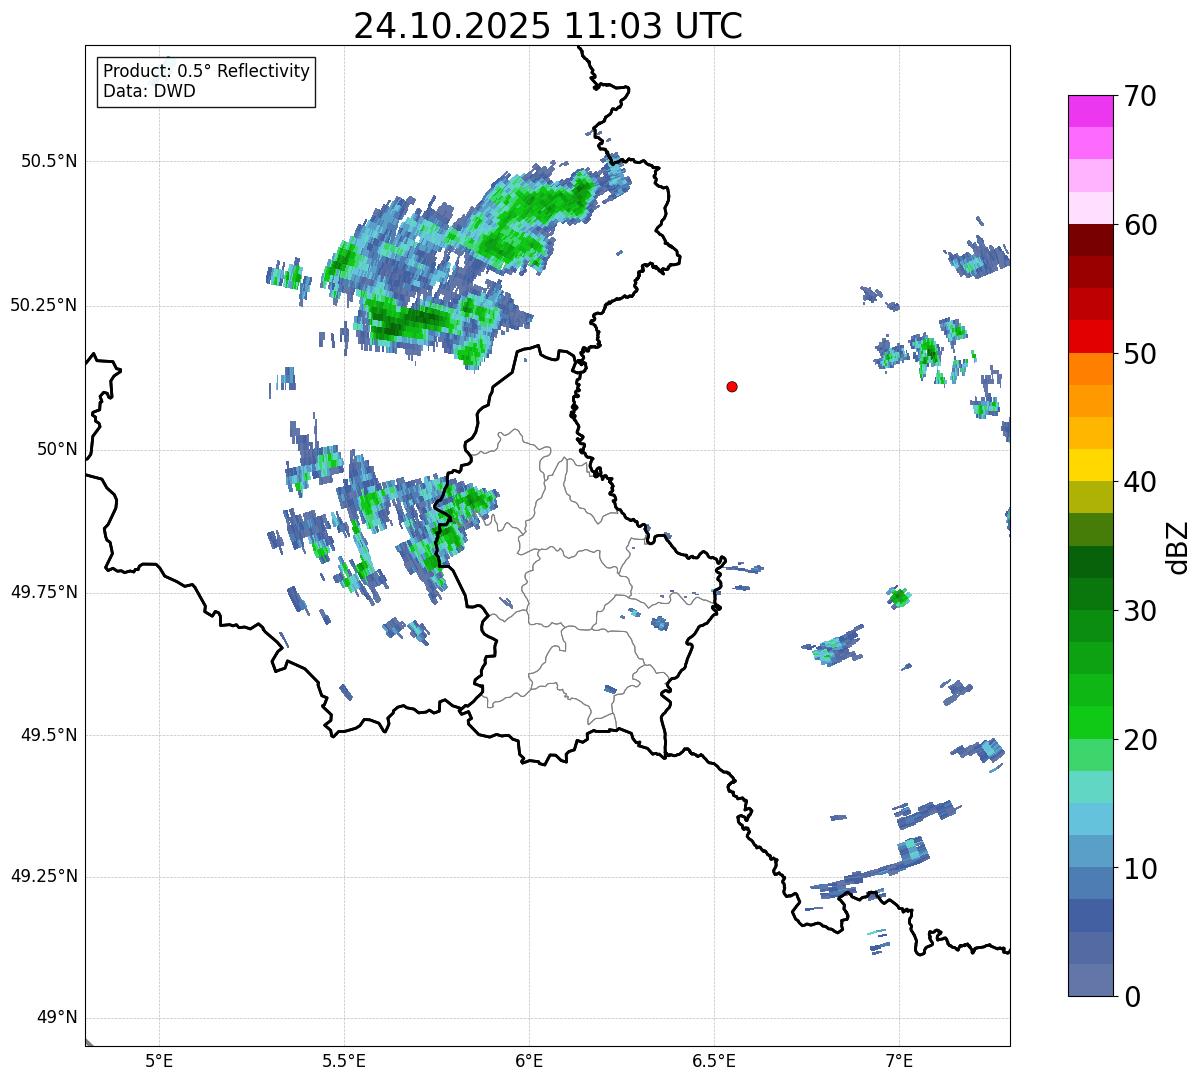Click the bright green swatch just above 20 dBZ

click(1091, 723)
